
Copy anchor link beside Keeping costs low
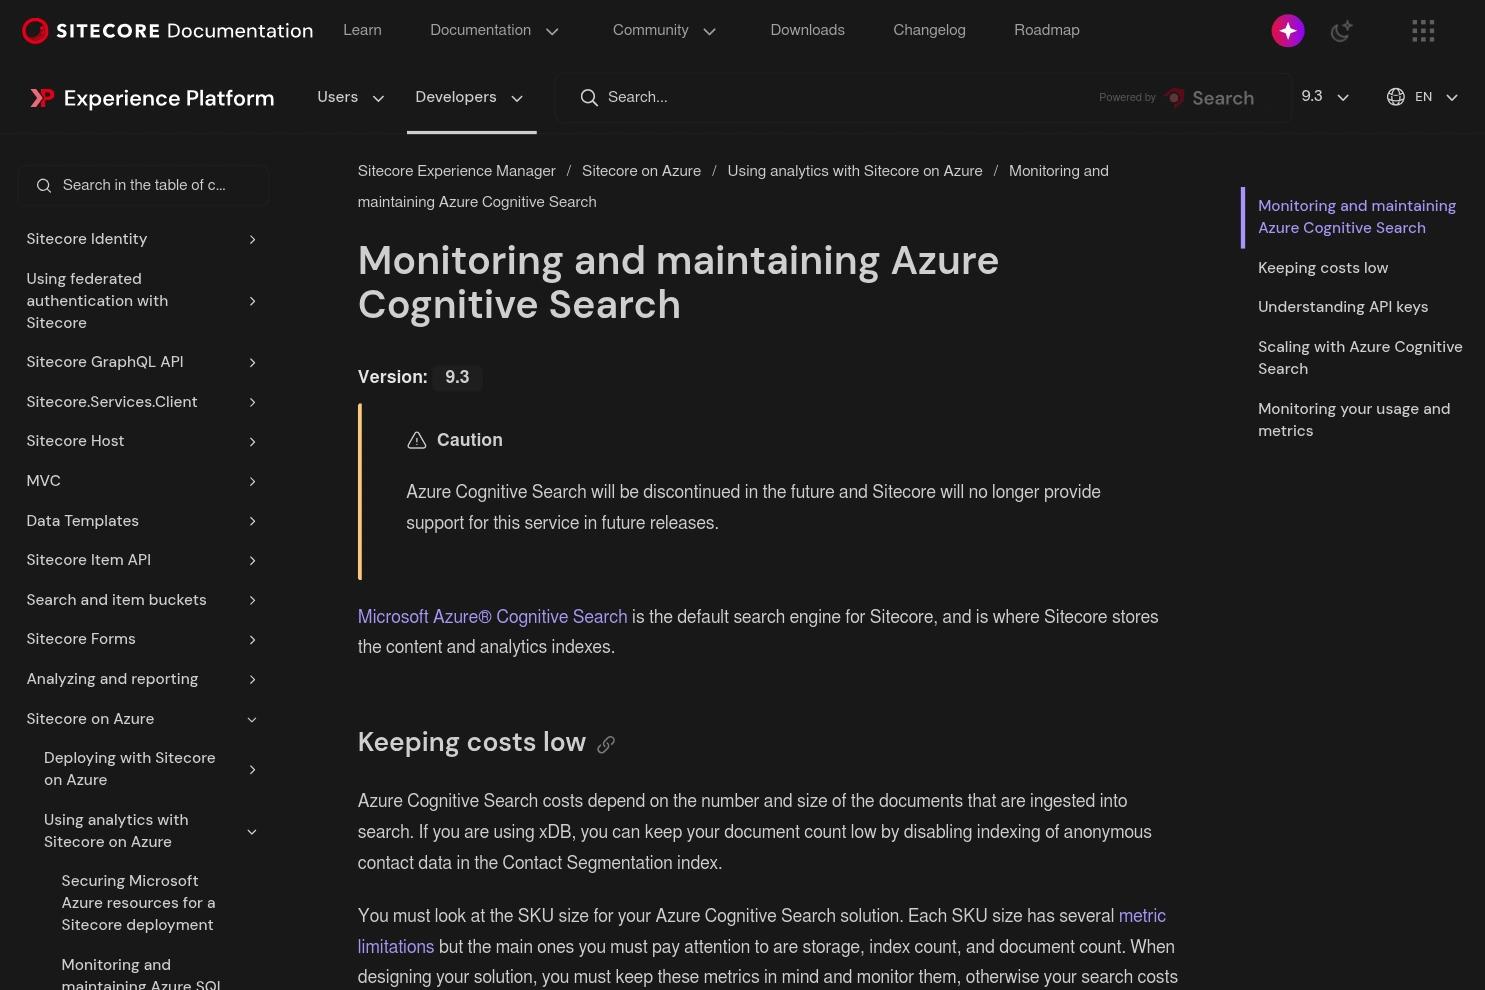click(606, 744)
